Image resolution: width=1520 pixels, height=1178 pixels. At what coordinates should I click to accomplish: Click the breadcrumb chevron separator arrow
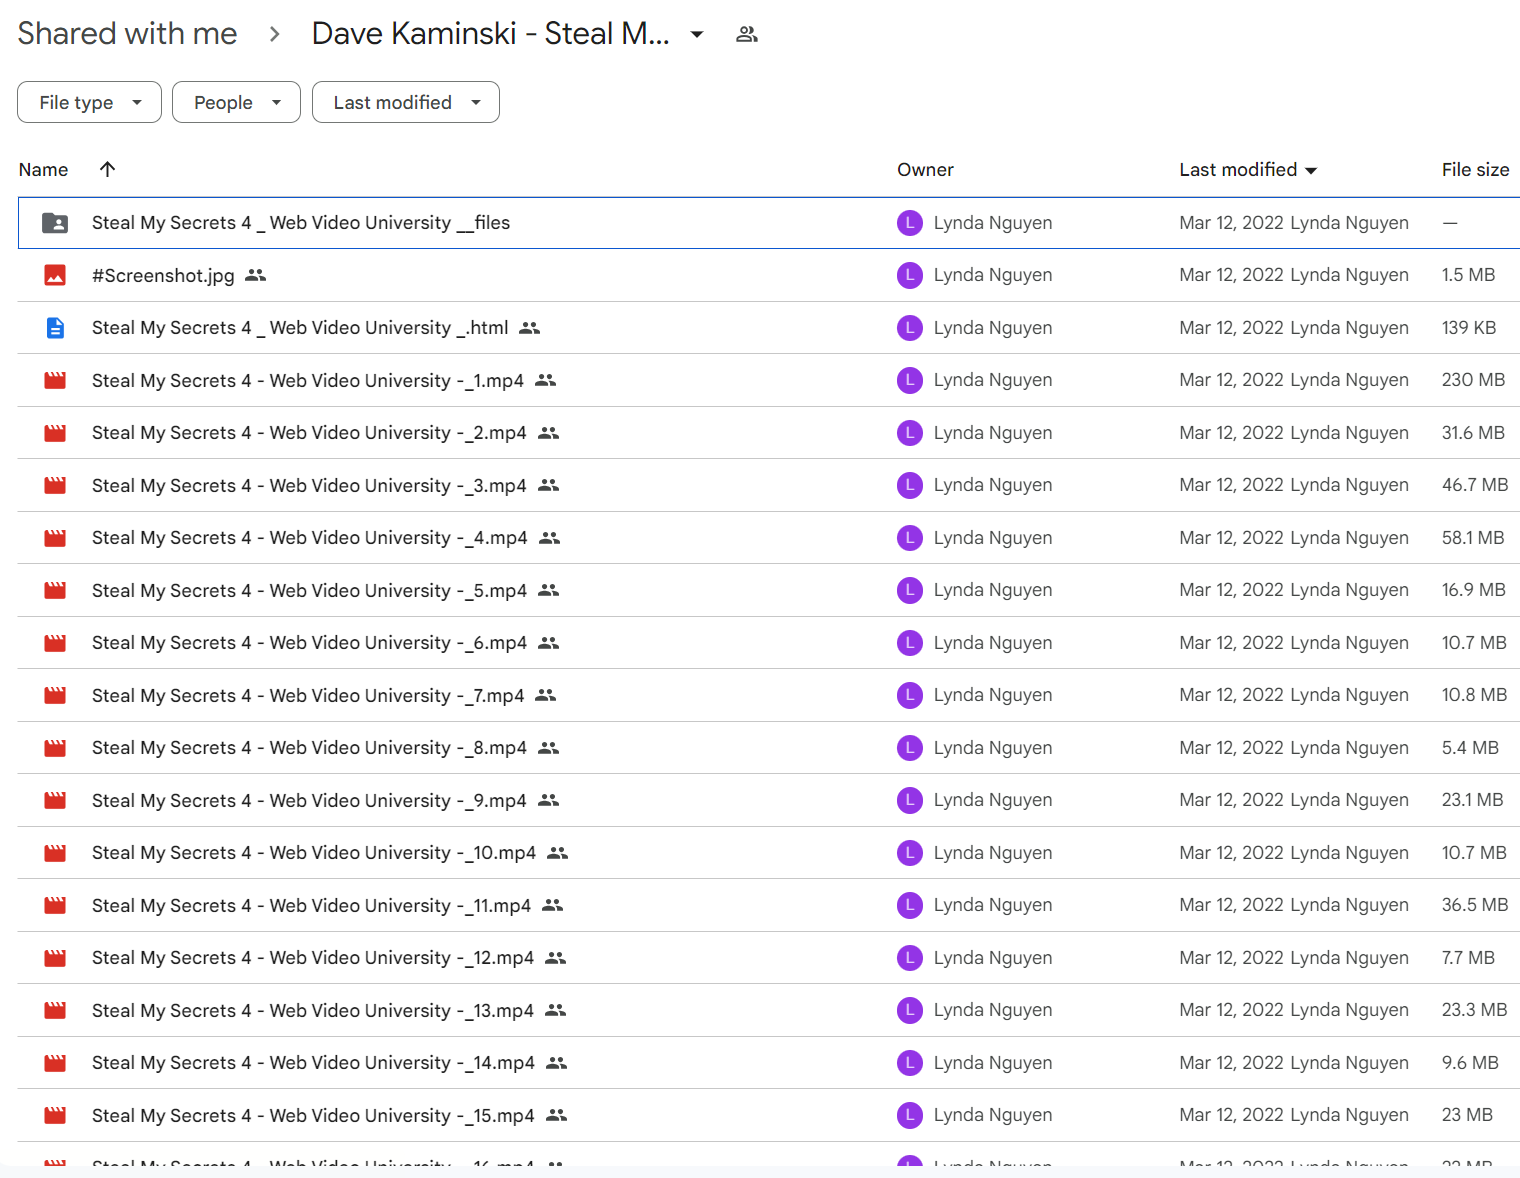(275, 35)
